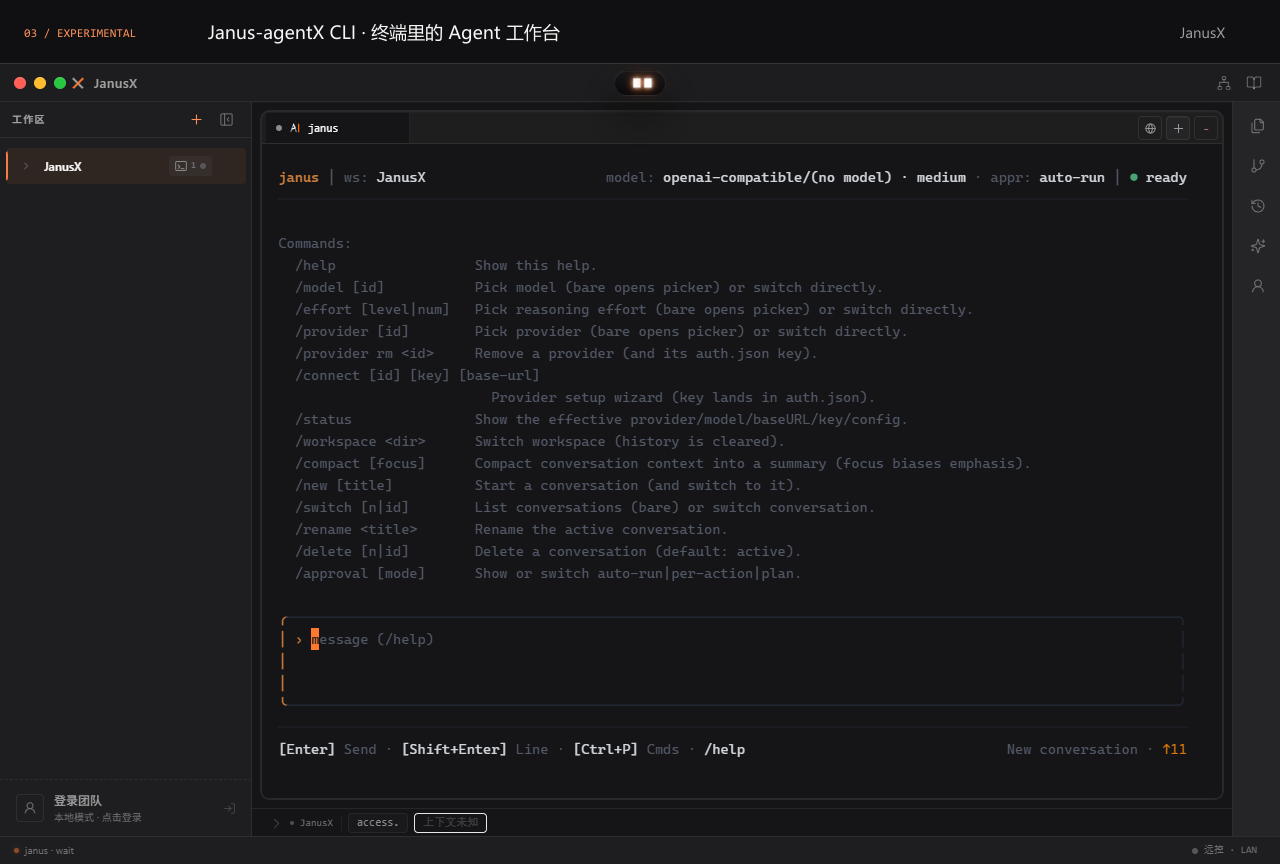This screenshot has width=1280, height=864.
Task: Click the medium effort value in the header
Action: pos(941,177)
